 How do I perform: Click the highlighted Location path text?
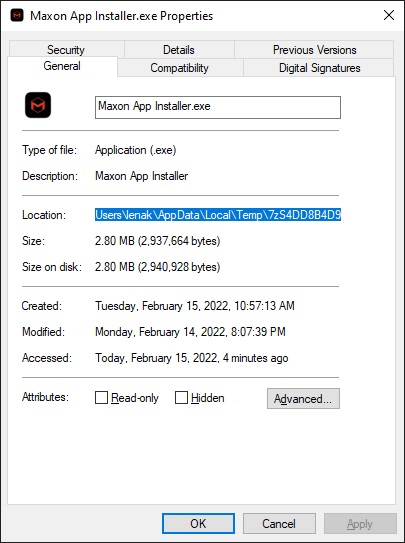tap(218, 215)
